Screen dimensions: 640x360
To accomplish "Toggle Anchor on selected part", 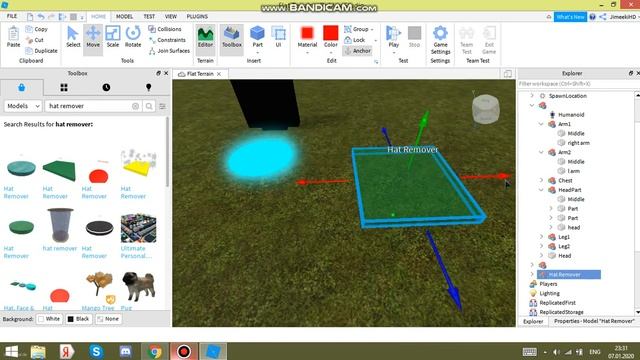I will tap(358, 51).
